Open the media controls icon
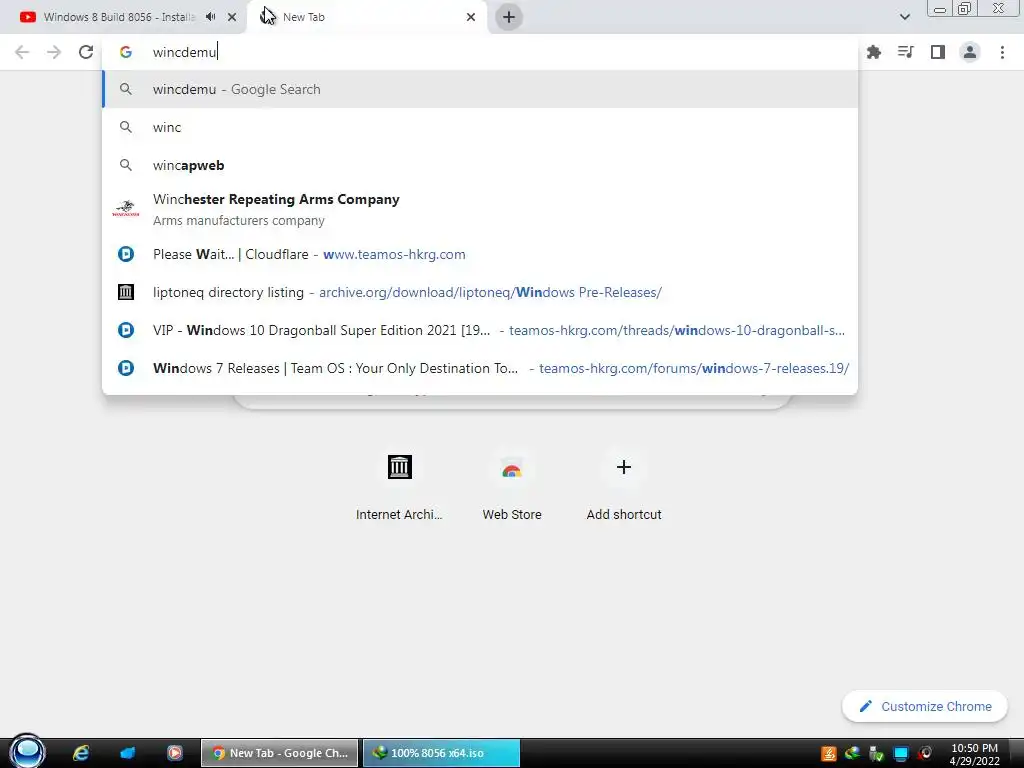Viewport: 1024px width, 768px height. coord(905,52)
